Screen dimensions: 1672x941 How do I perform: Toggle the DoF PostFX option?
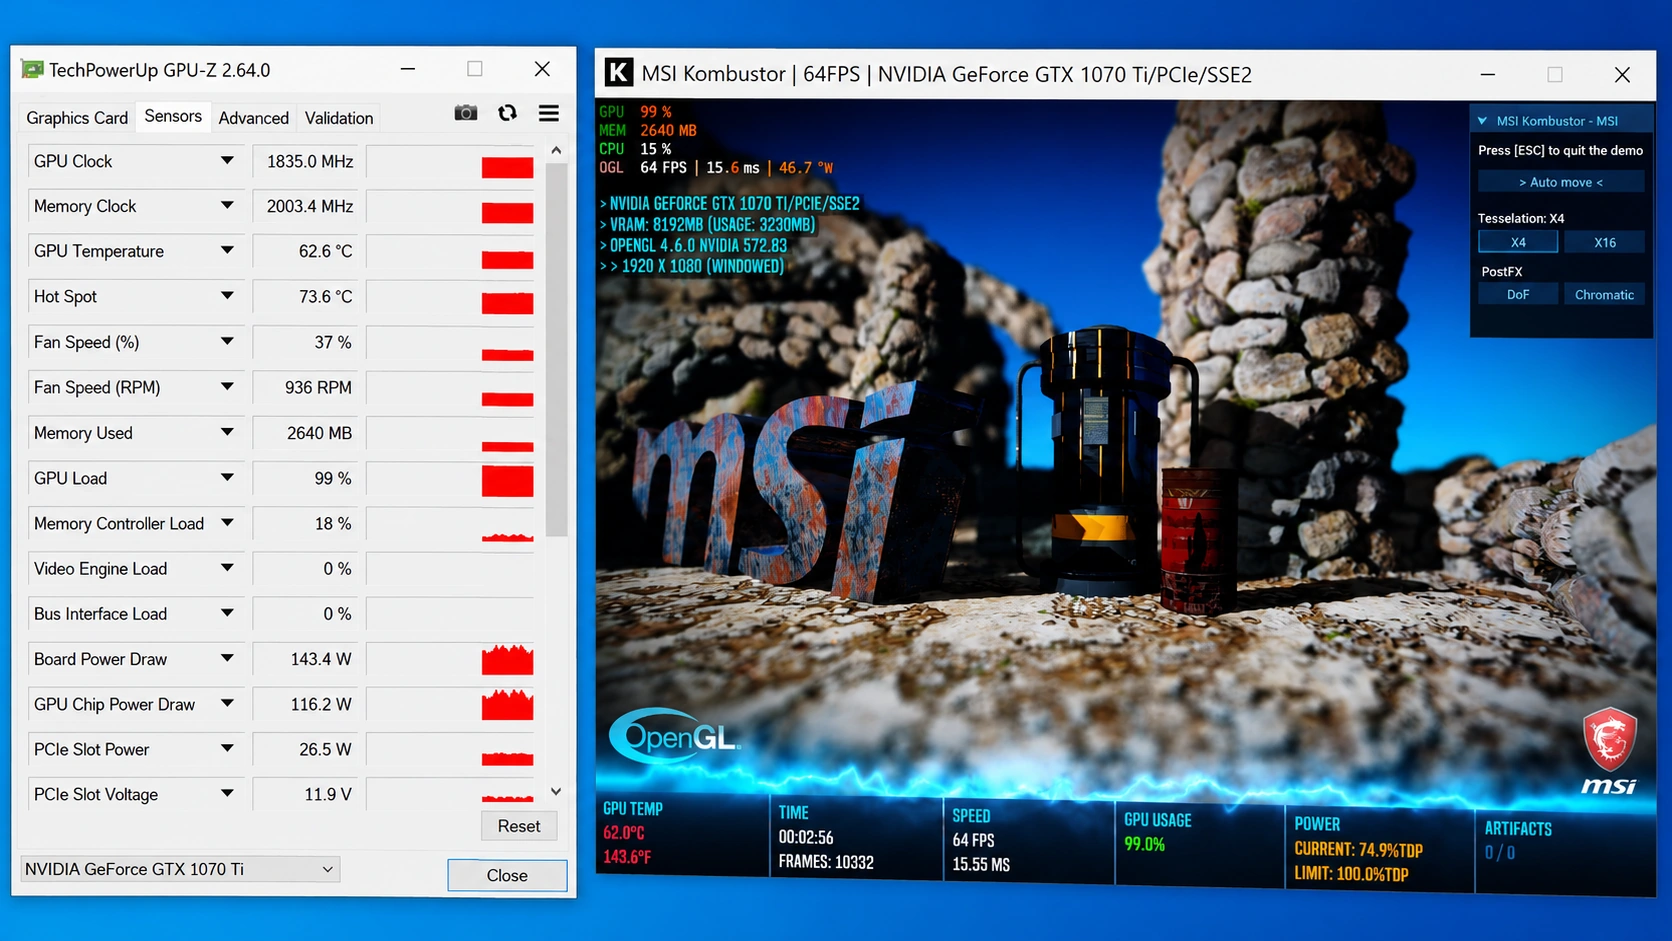[x=1518, y=294]
